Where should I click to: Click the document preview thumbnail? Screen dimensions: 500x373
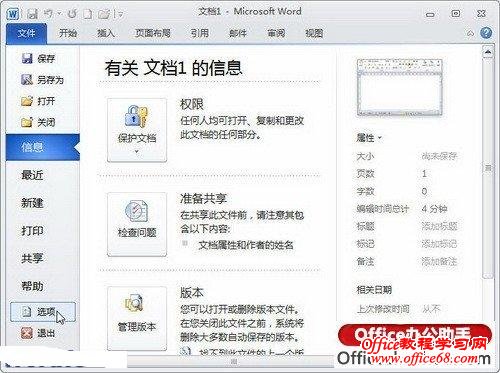(x=399, y=87)
